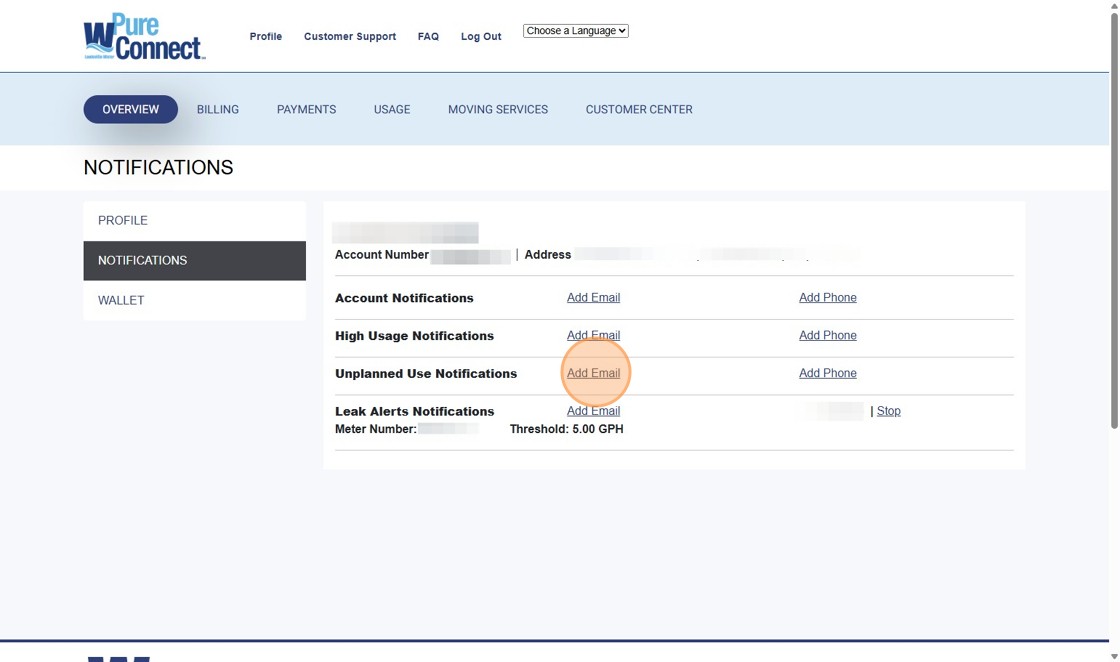1120x662 pixels.
Task: Open the FAQ page
Action: coord(428,36)
